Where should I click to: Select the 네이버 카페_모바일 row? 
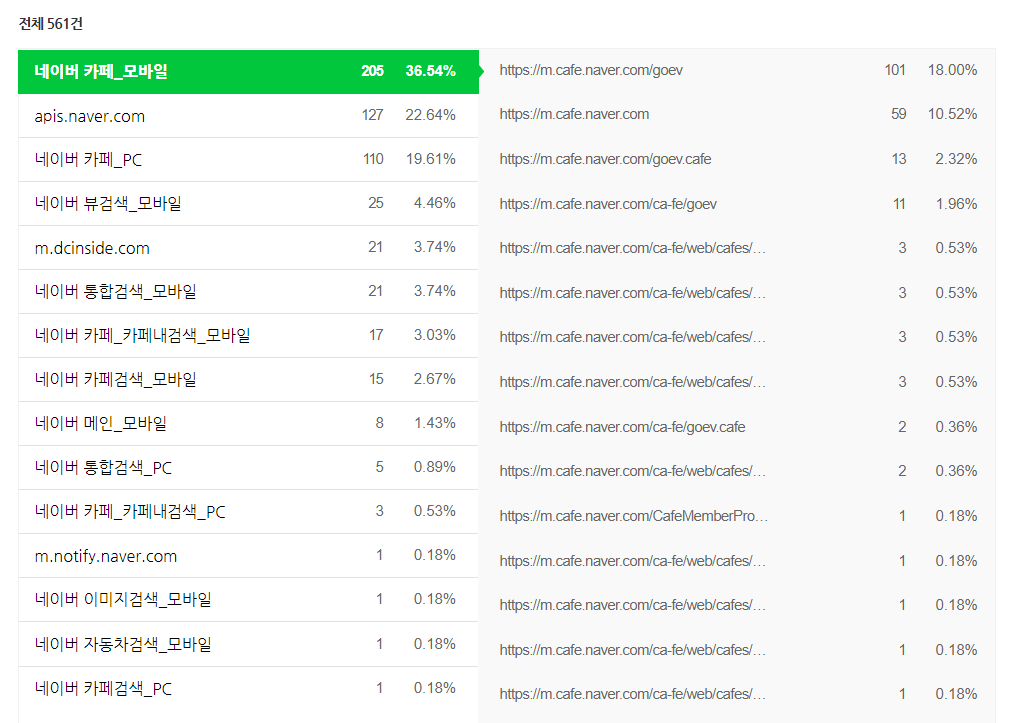(248, 71)
